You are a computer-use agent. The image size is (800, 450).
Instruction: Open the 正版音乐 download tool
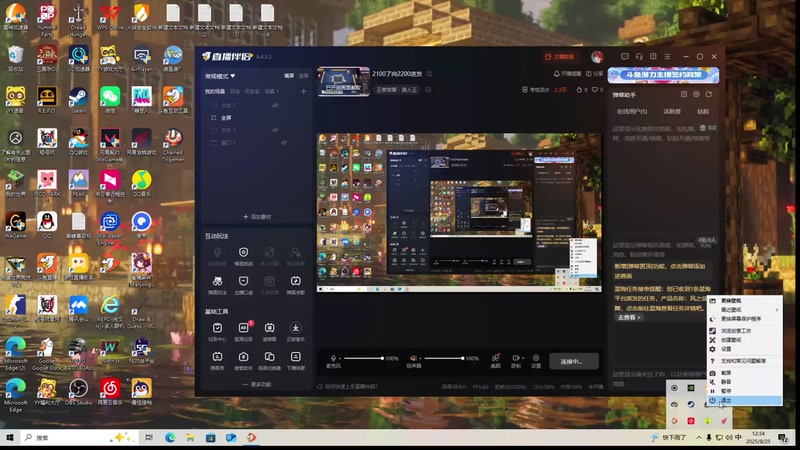click(295, 331)
